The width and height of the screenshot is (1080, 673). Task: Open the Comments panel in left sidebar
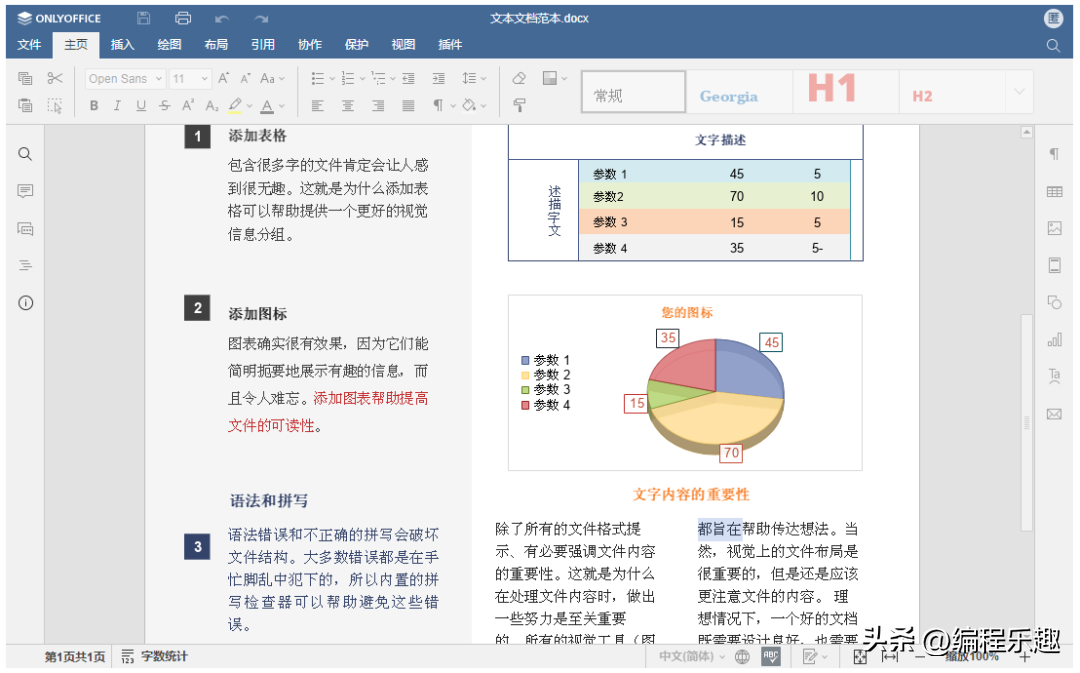point(26,191)
